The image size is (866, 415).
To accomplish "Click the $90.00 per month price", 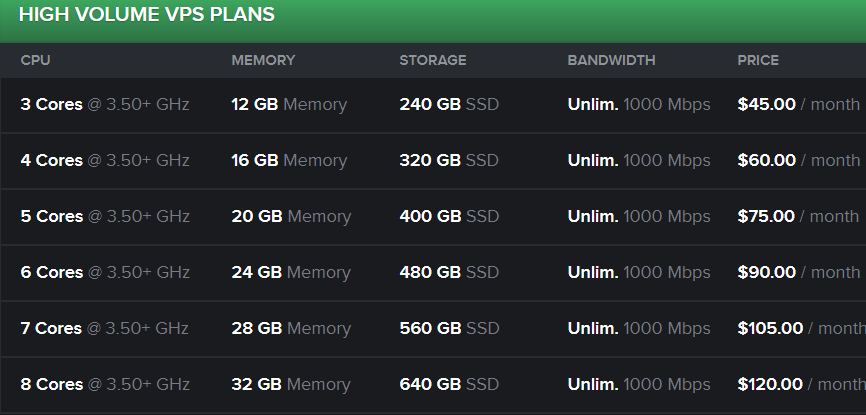I will pos(798,272).
